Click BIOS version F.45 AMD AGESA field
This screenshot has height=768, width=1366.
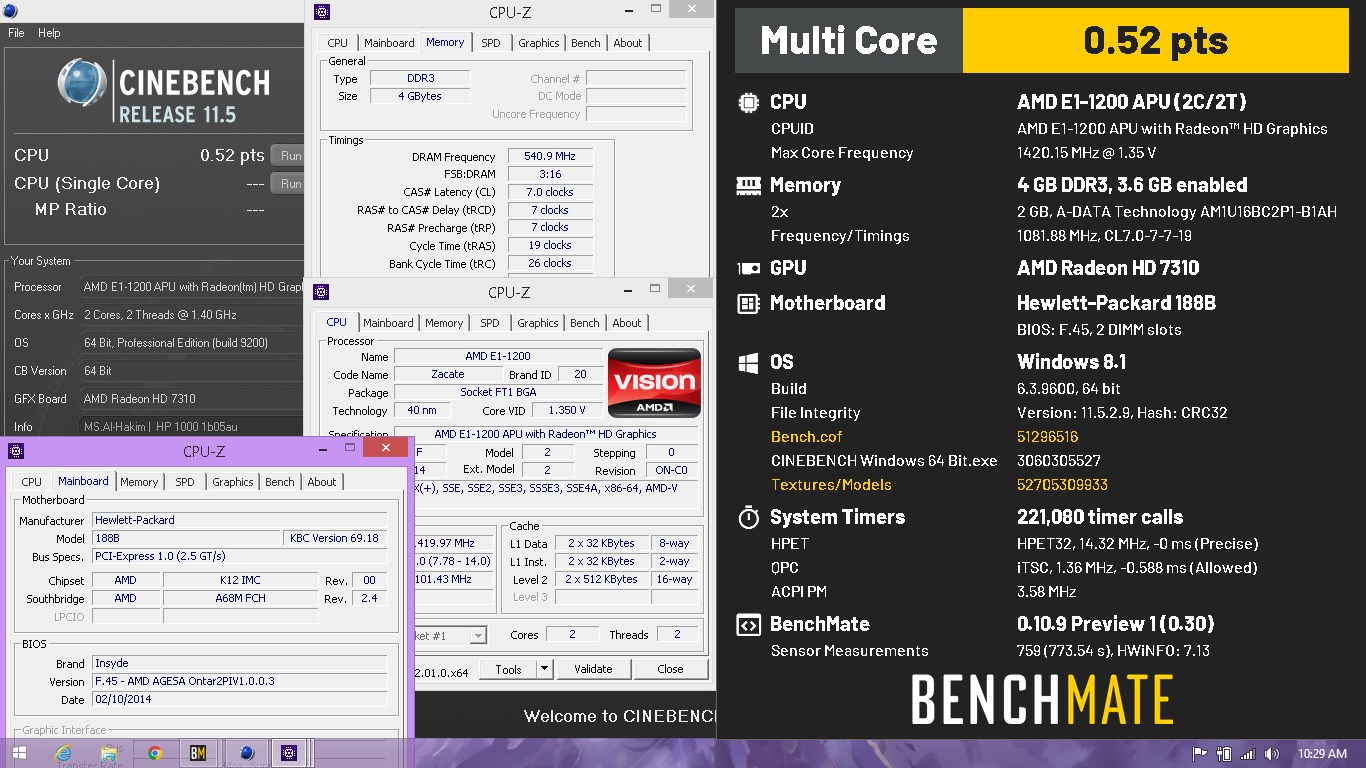240,682
